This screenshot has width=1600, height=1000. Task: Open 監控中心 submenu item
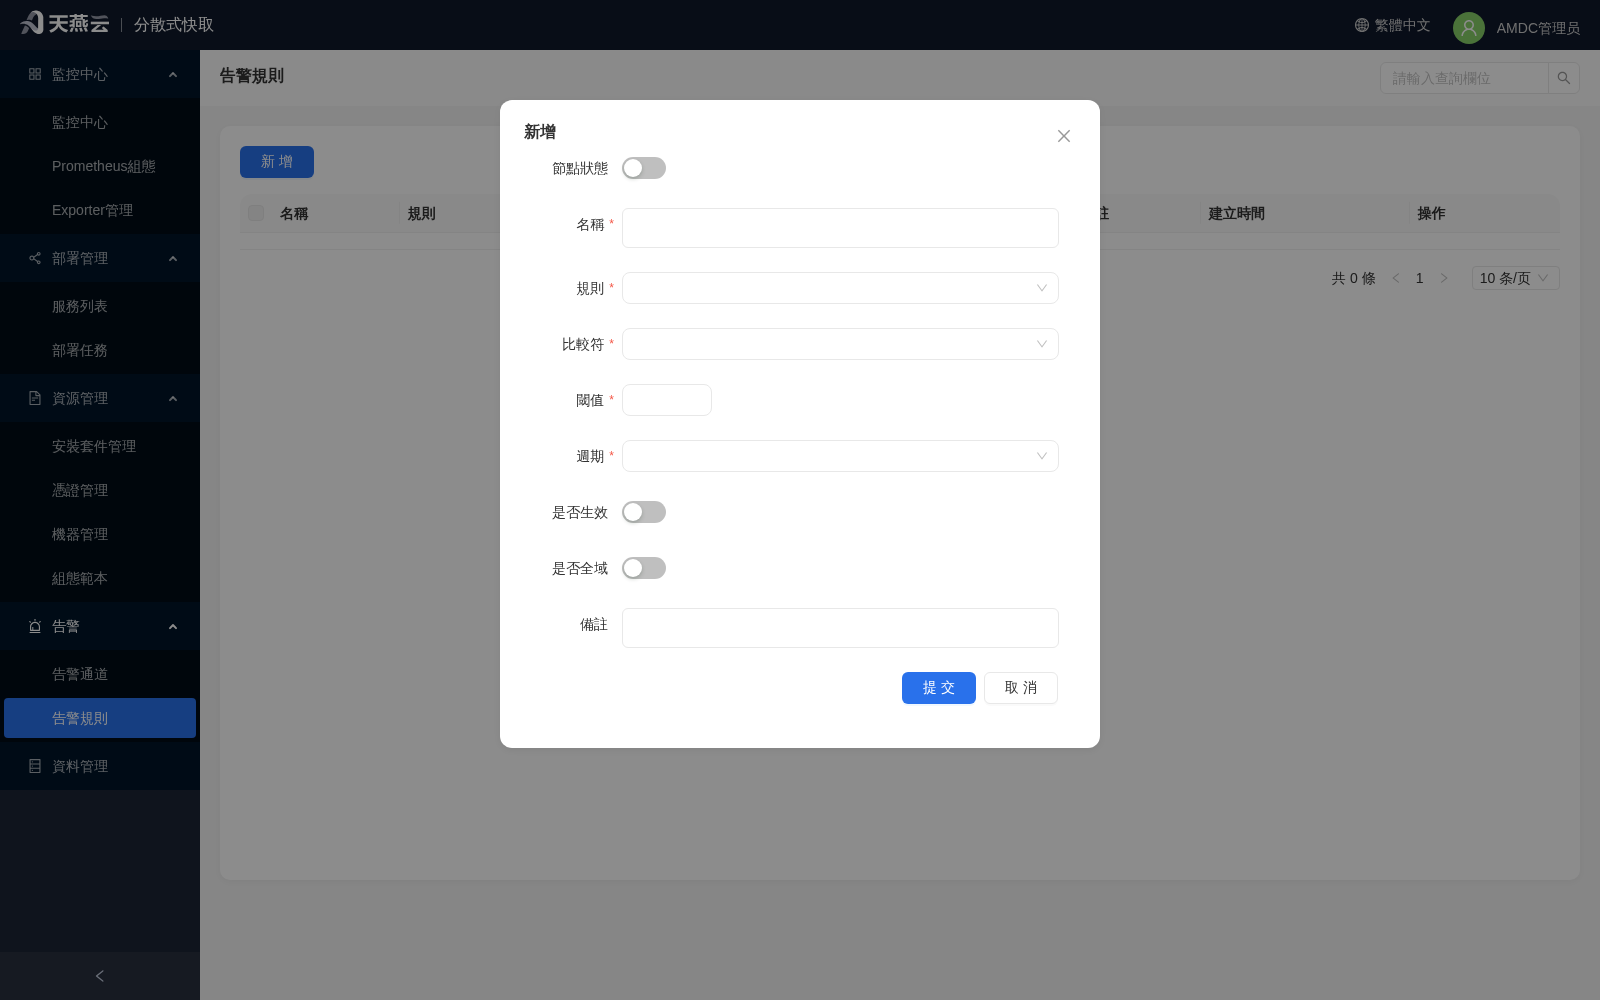pyautogui.click(x=100, y=122)
